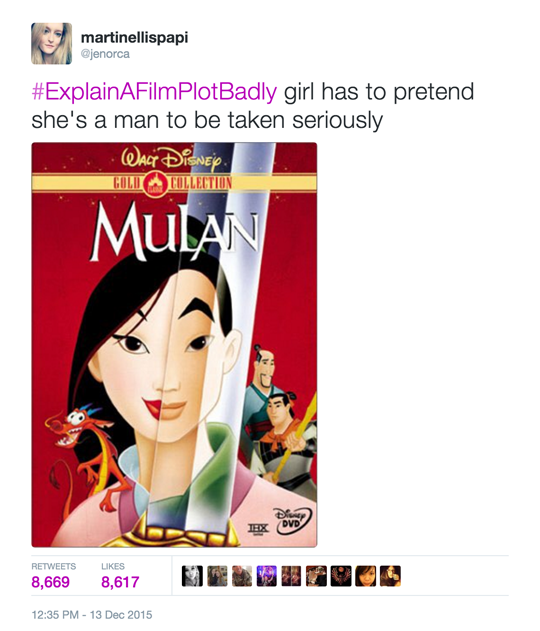540x631 pixels.
Task: View the 8,617 likes list
Action: [120, 582]
